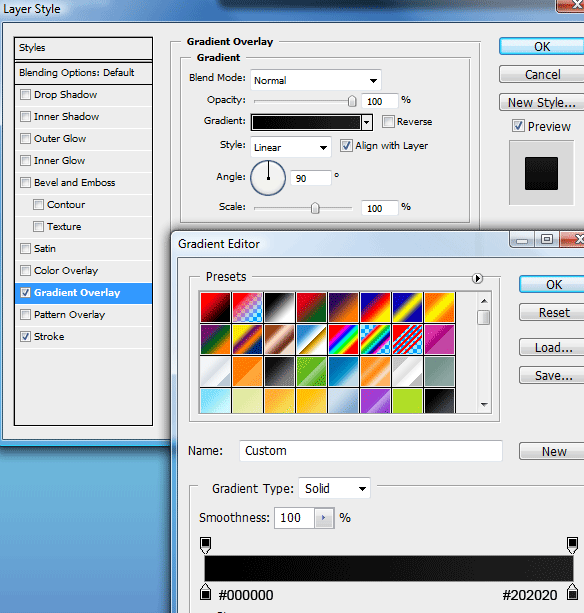This screenshot has width=584, height=613.
Task: Choose the rainbow spectrum gradient preset
Action: tap(343, 339)
